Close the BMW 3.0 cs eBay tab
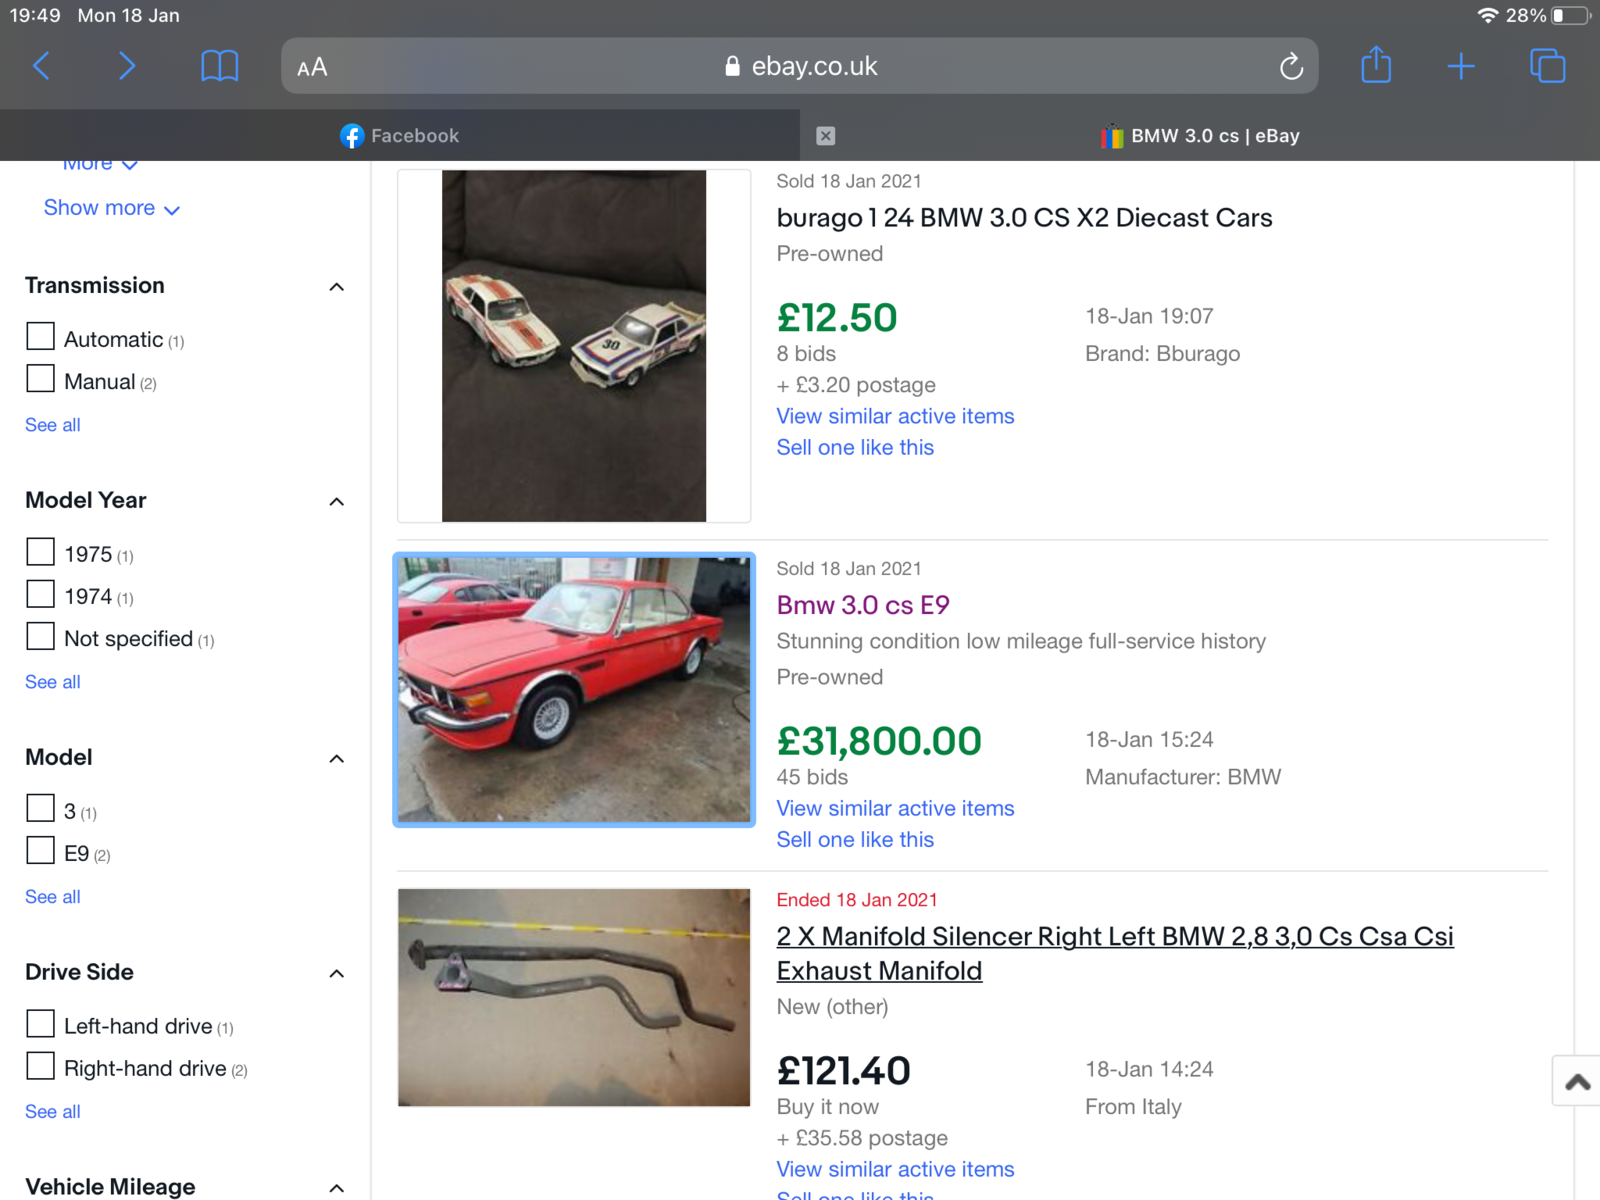 tap(825, 136)
